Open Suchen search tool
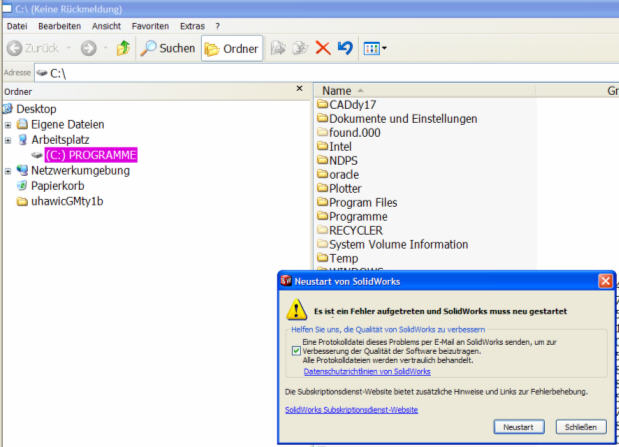Screen dimensions: 619x447 [168, 49]
